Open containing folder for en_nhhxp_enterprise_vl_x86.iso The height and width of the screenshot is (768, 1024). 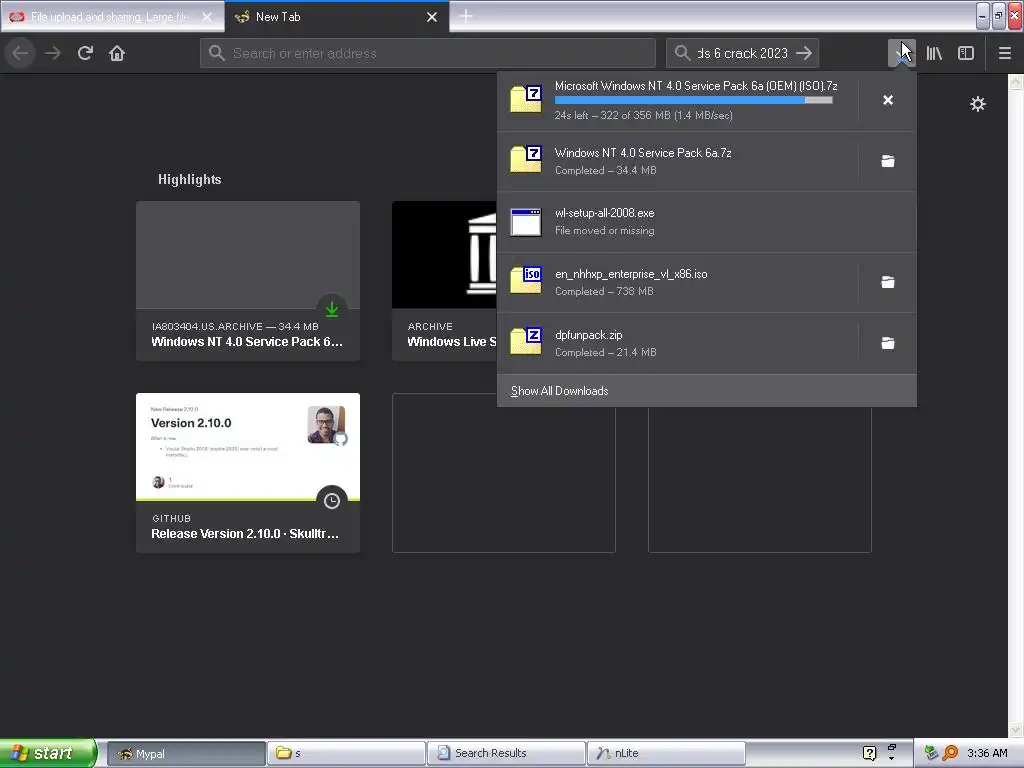click(x=888, y=282)
